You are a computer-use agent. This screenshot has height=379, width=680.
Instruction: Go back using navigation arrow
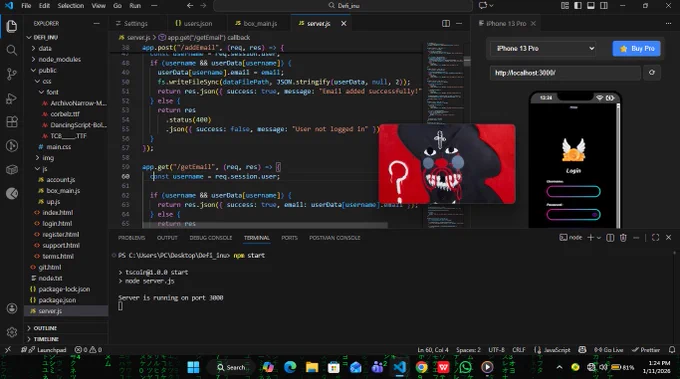tap(190, 6)
